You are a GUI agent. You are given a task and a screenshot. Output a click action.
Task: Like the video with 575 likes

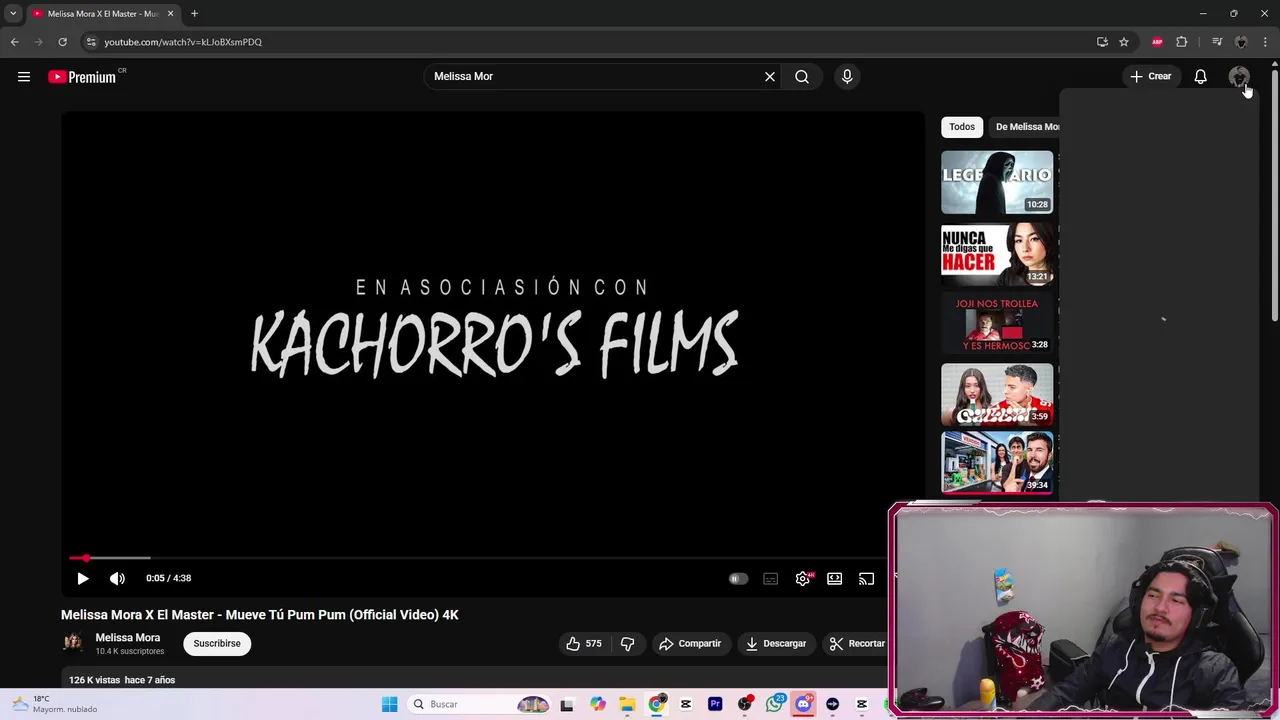coord(583,644)
